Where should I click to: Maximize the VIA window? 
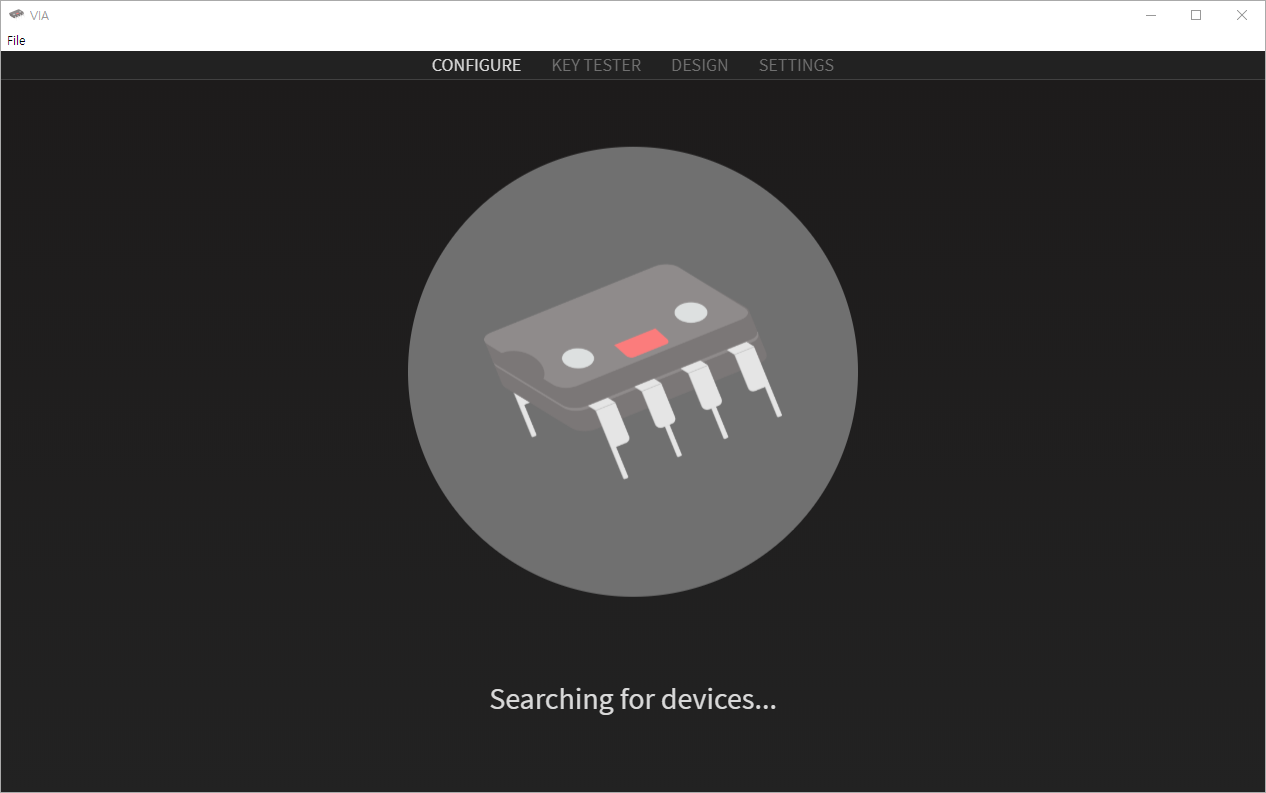1196,15
